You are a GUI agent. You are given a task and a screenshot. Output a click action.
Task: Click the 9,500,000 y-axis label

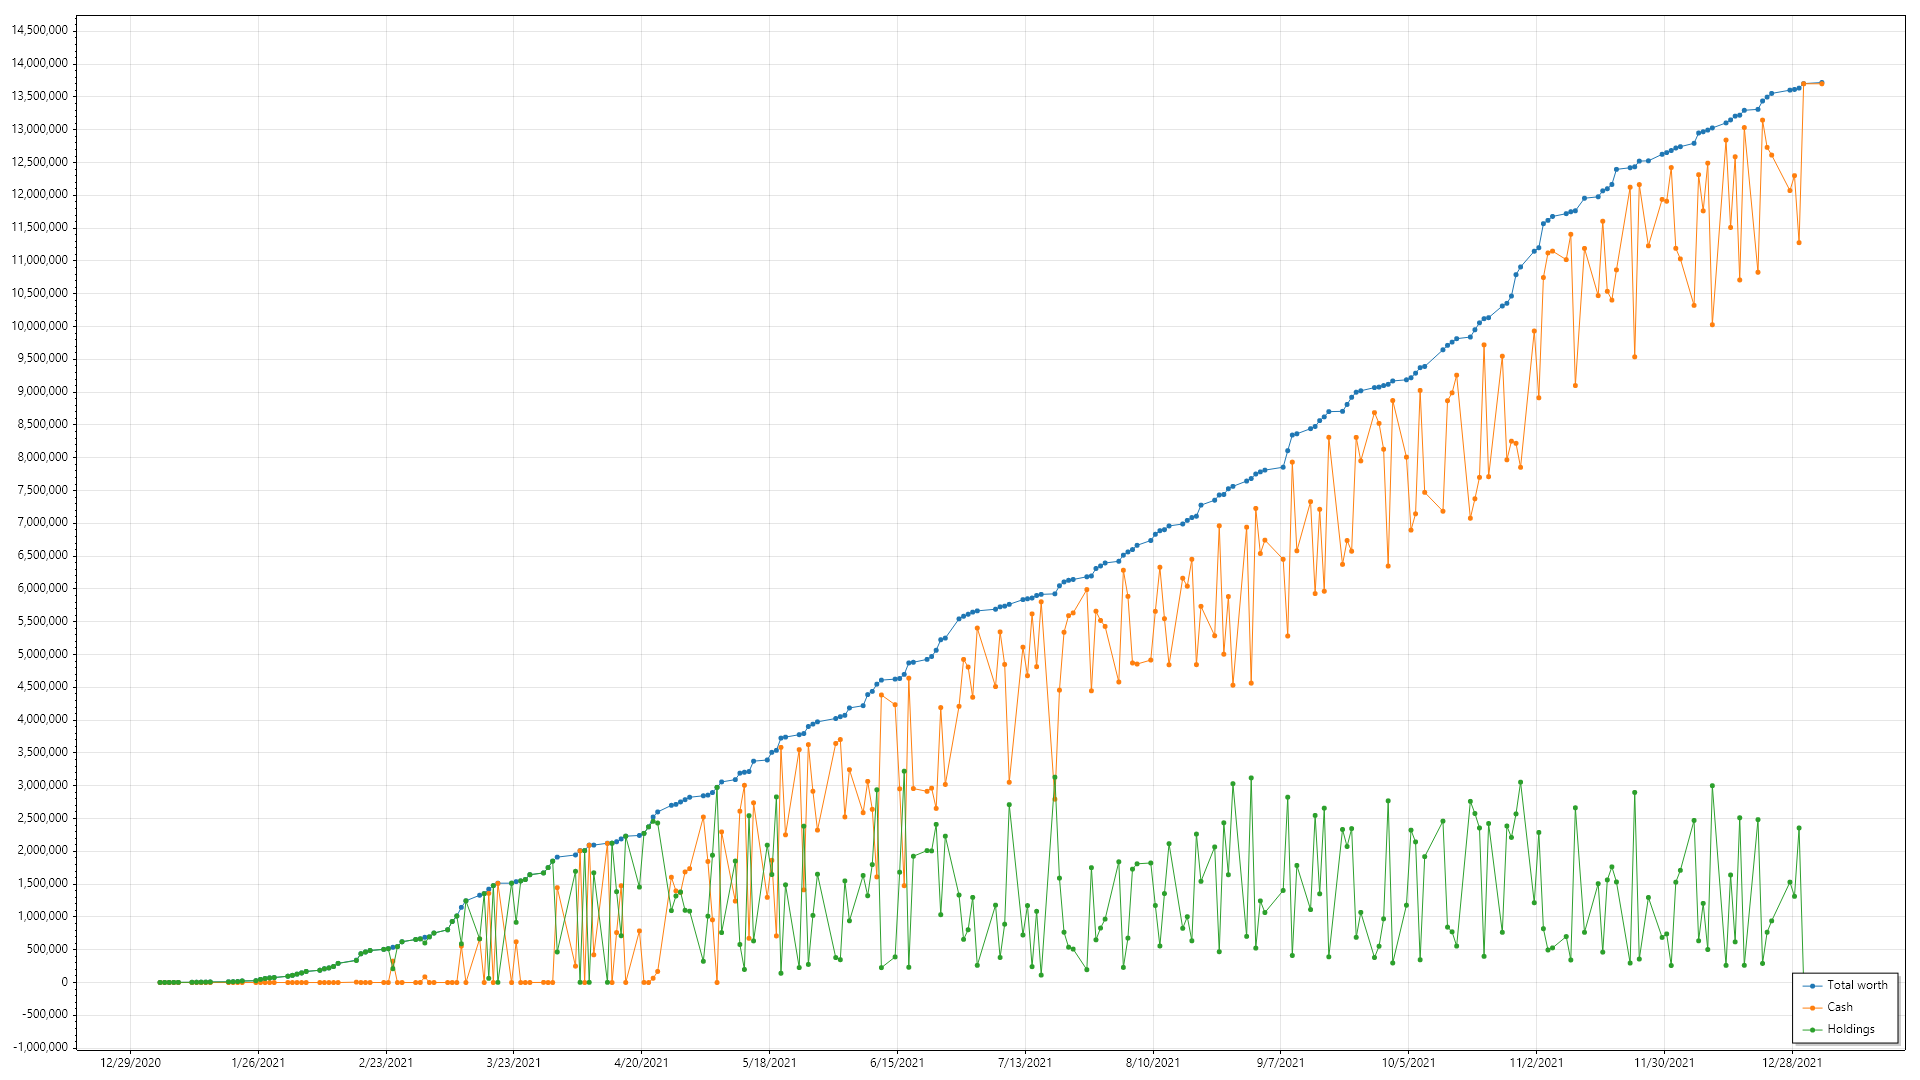point(43,358)
